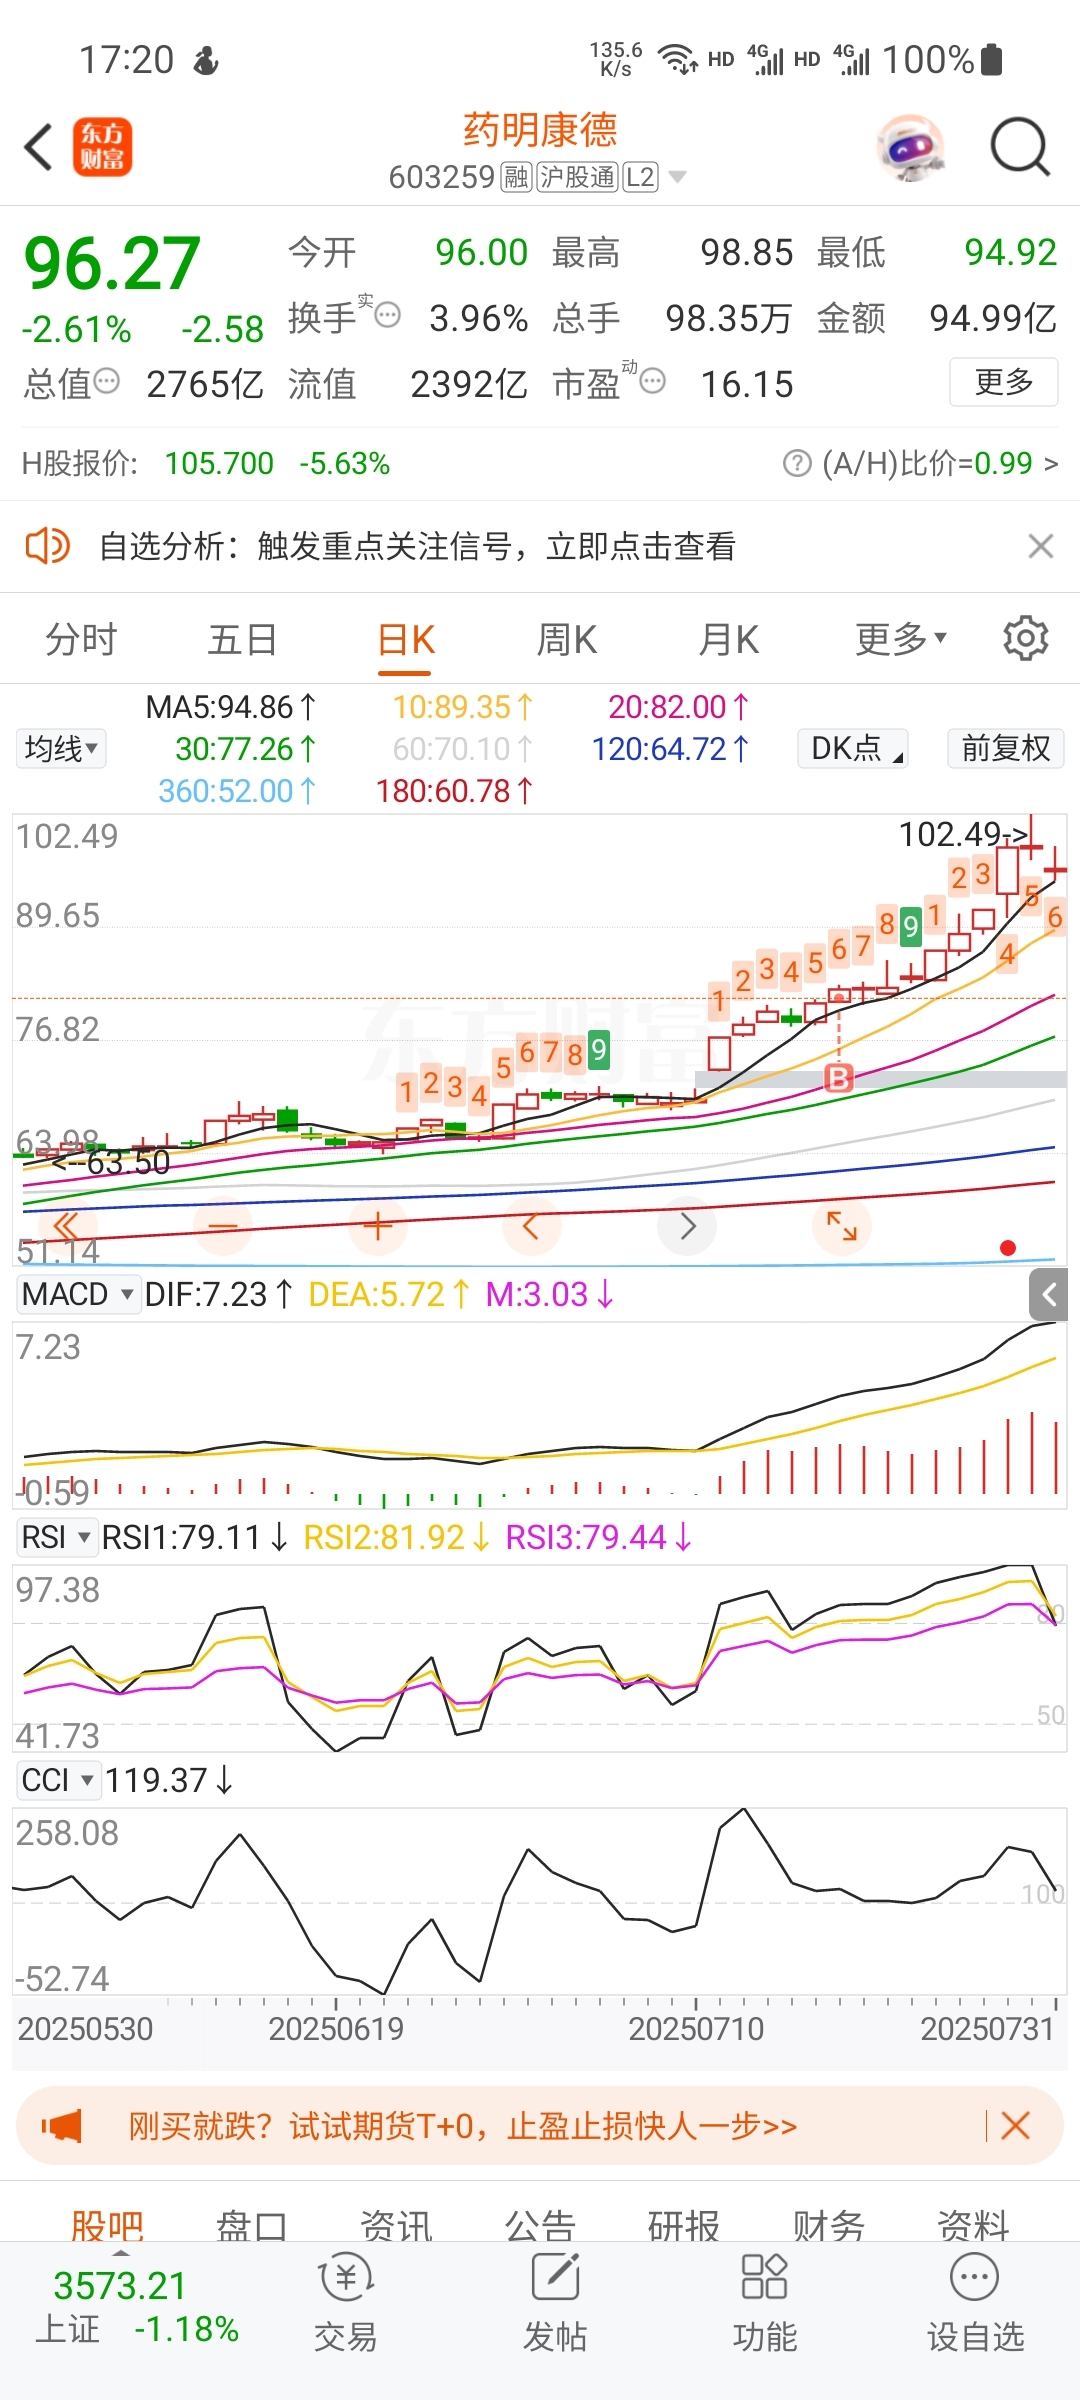Open futures T+0 promo link
The image size is (1080, 2400).
point(462,2125)
